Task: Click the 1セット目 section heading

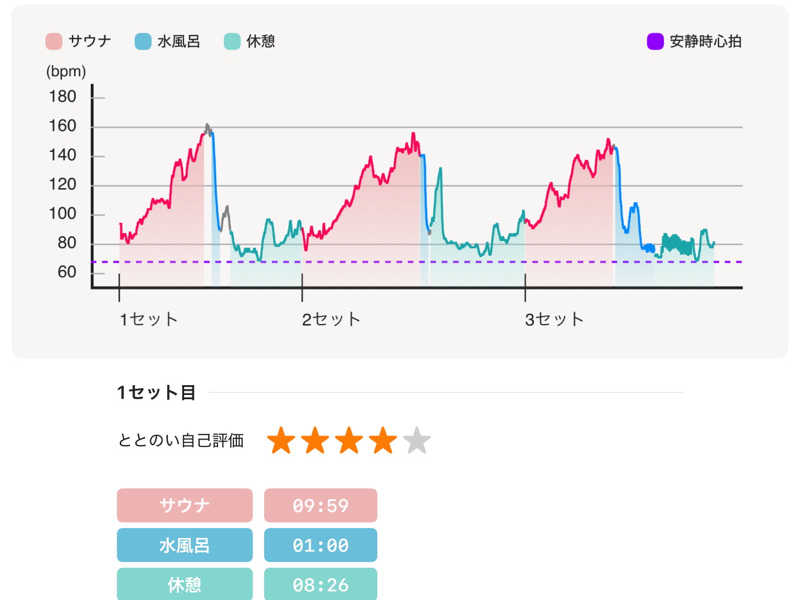Action: pos(156,392)
